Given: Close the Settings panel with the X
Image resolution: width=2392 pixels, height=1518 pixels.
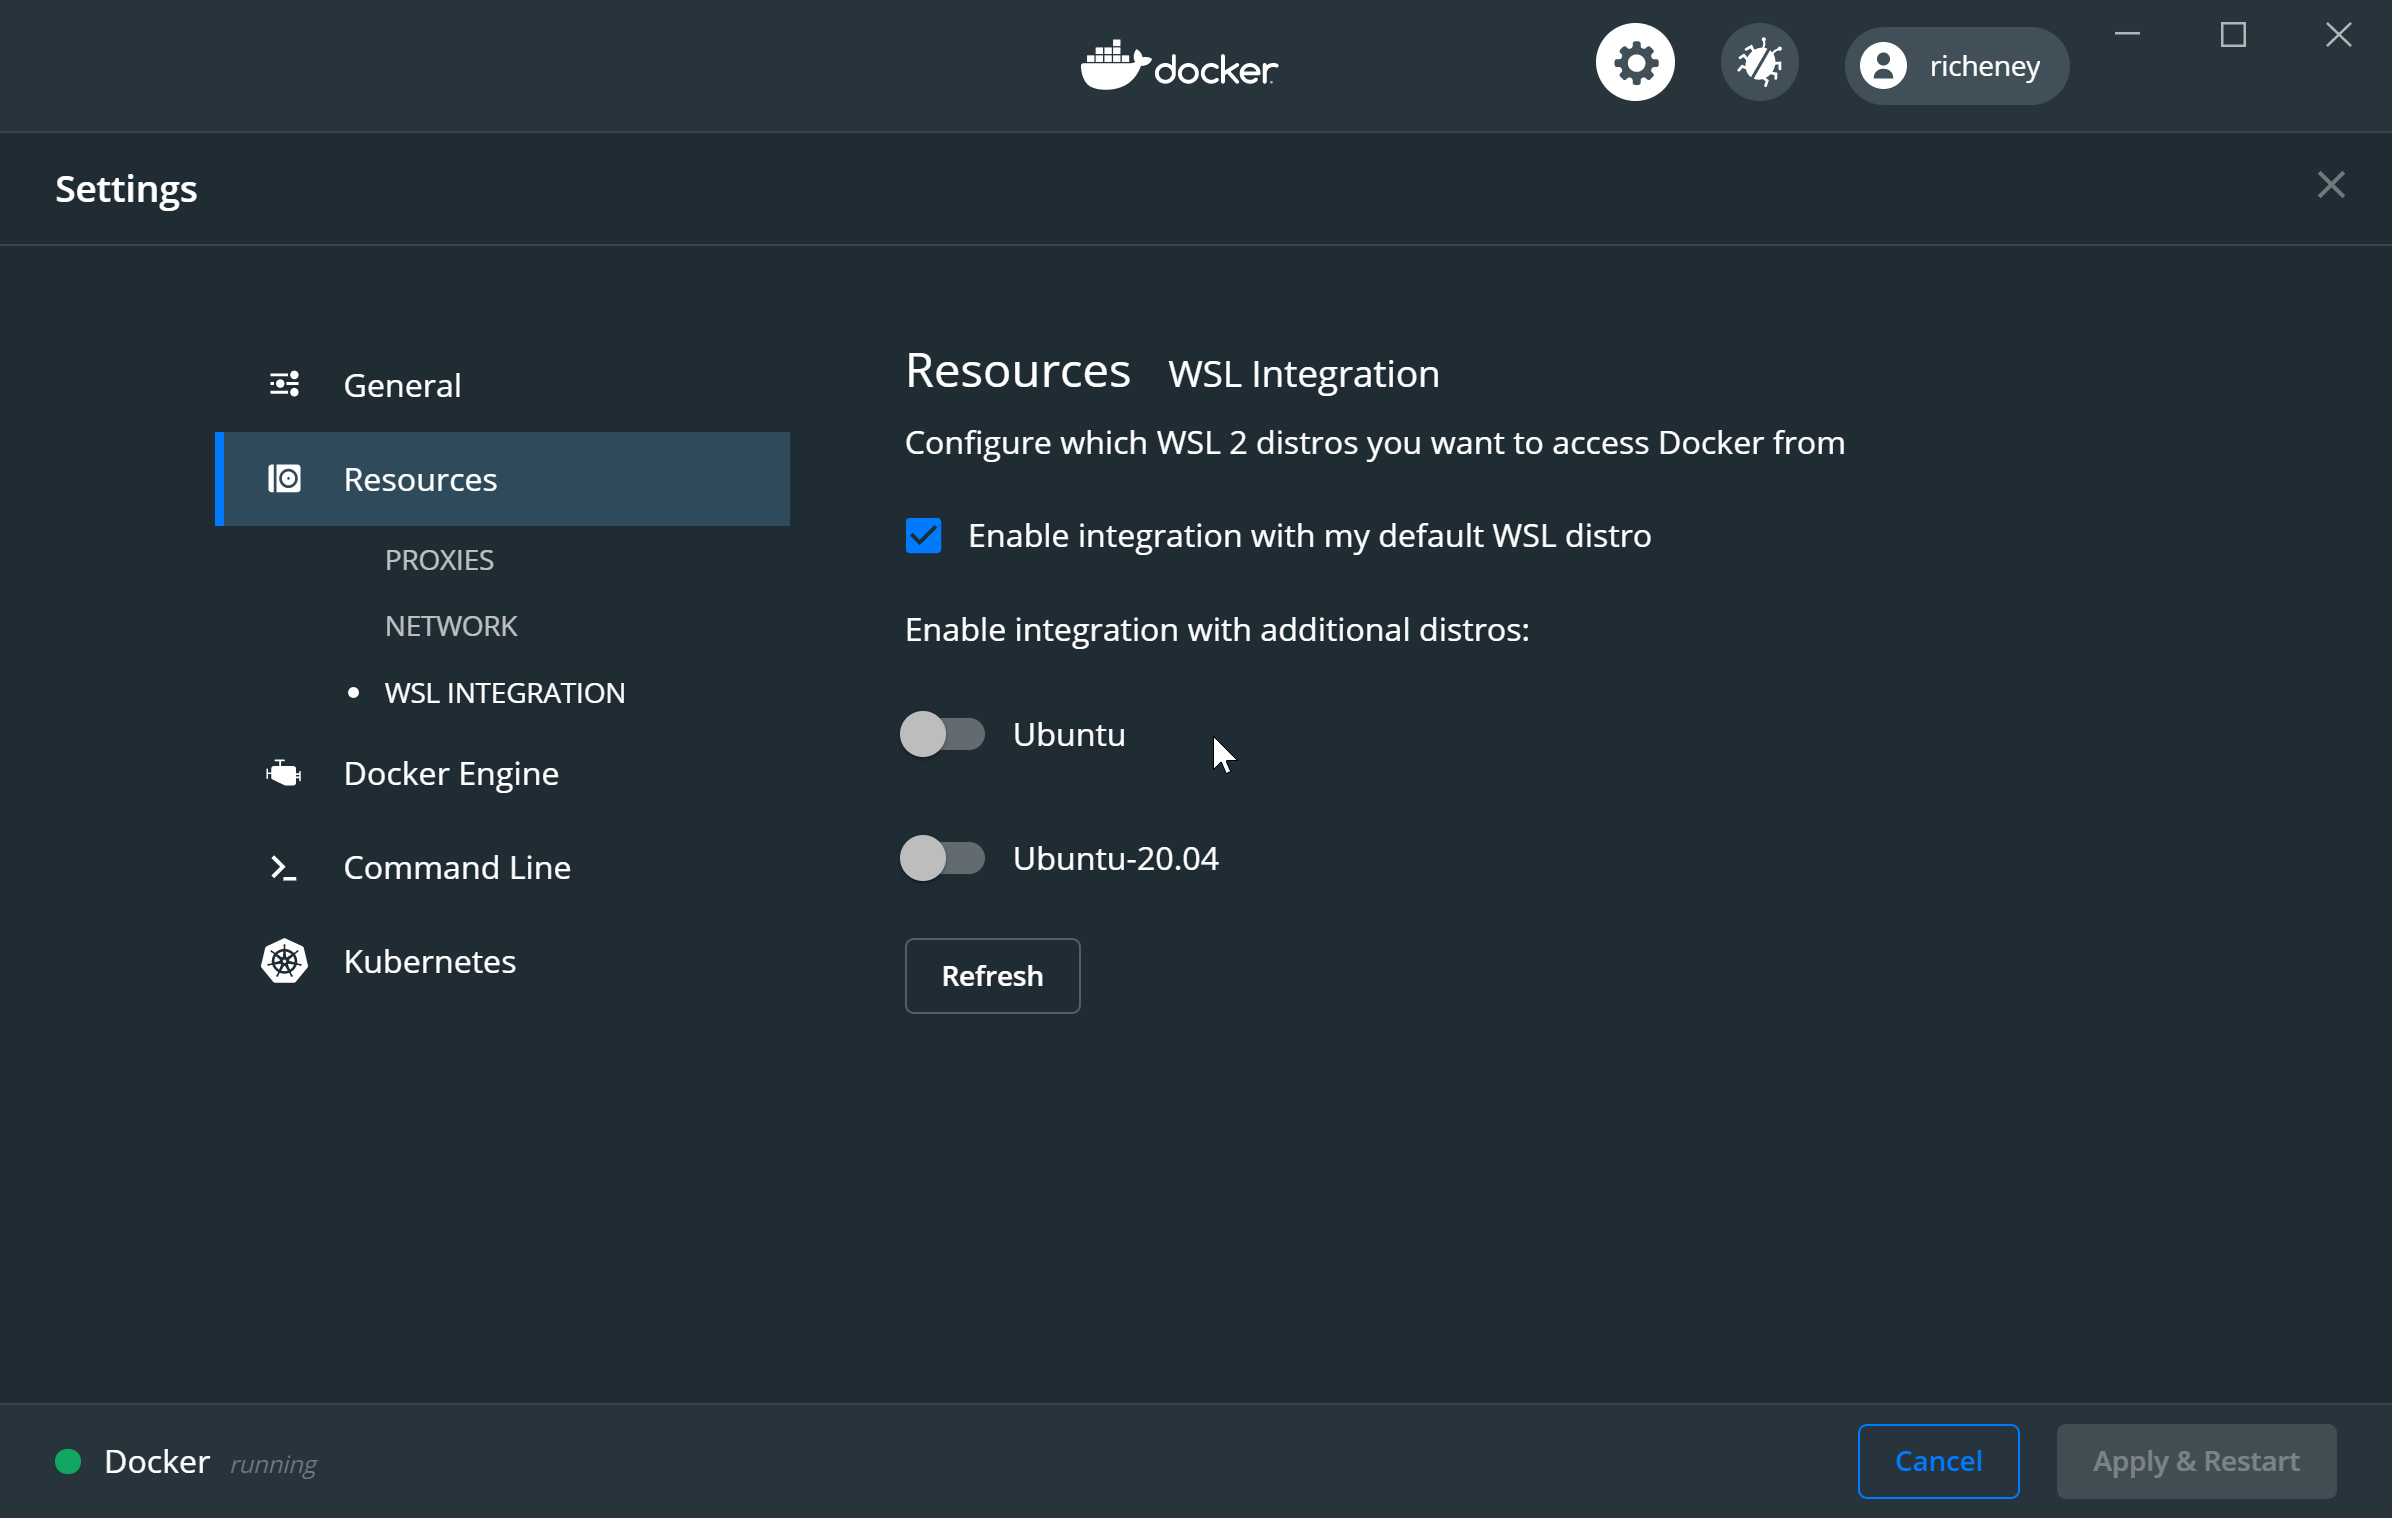Looking at the screenshot, I should point(2331,185).
